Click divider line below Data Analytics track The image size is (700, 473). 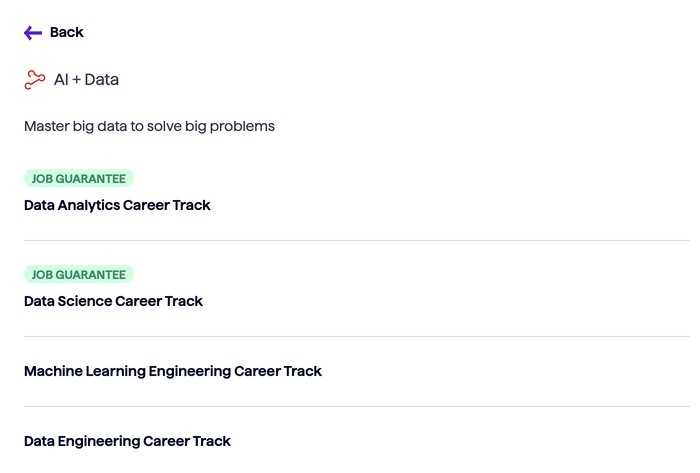click(357, 241)
